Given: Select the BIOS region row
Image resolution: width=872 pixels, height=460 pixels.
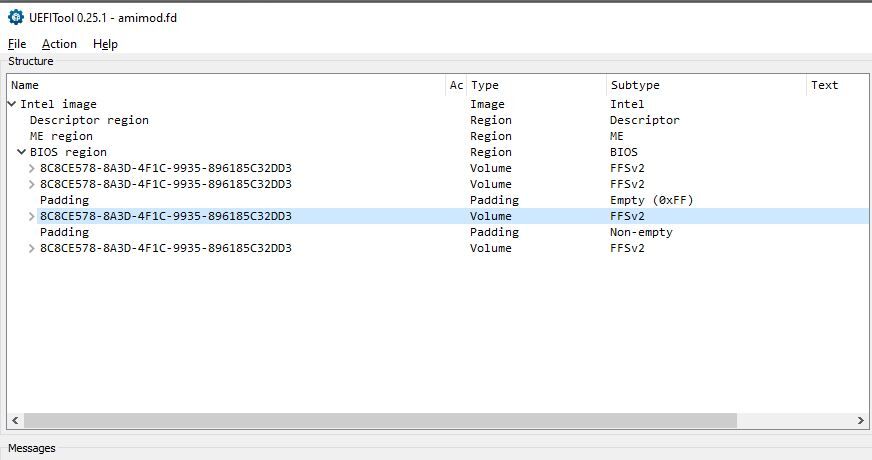Looking at the screenshot, I should pos(438,152).
